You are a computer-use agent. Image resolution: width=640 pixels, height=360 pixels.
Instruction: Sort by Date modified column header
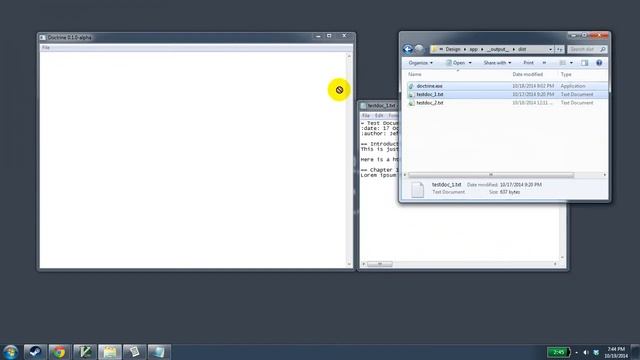tap(527, 74)
